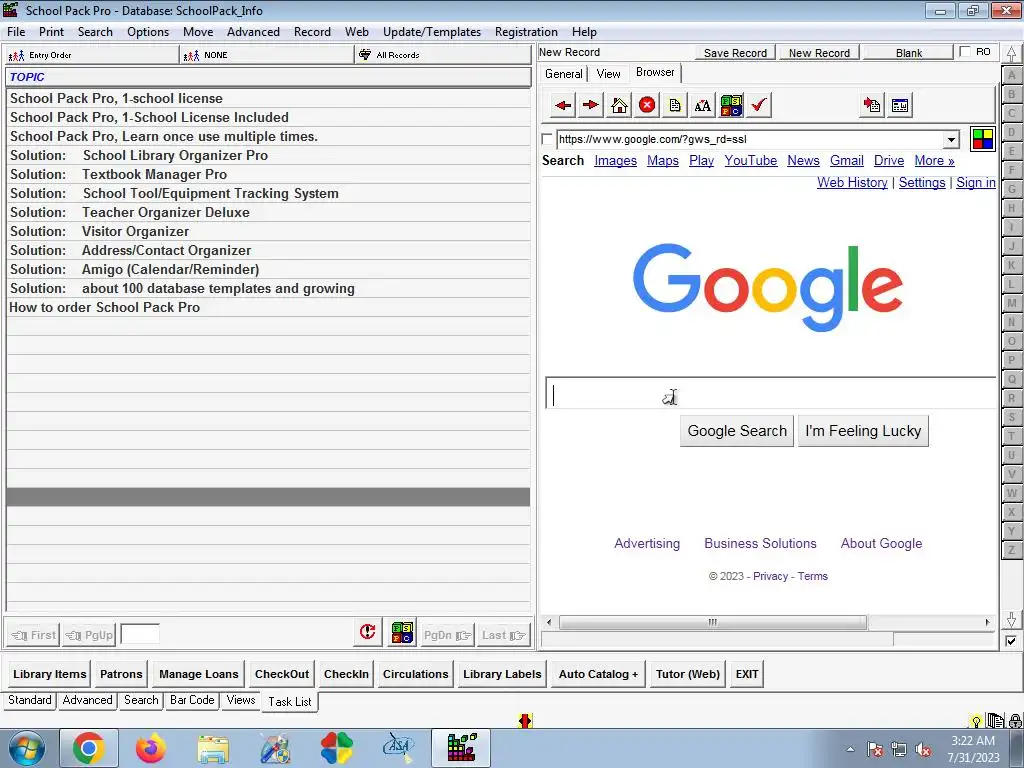
Task: Click the red checkmark icon
Action: pyautogui.click(x=760, y=105)
